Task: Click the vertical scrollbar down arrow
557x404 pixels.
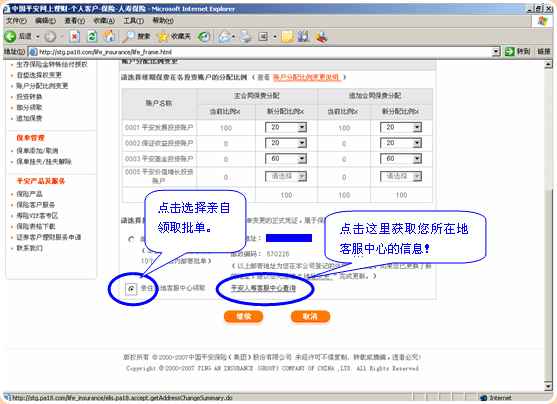Action: click(x=548, y=386)
